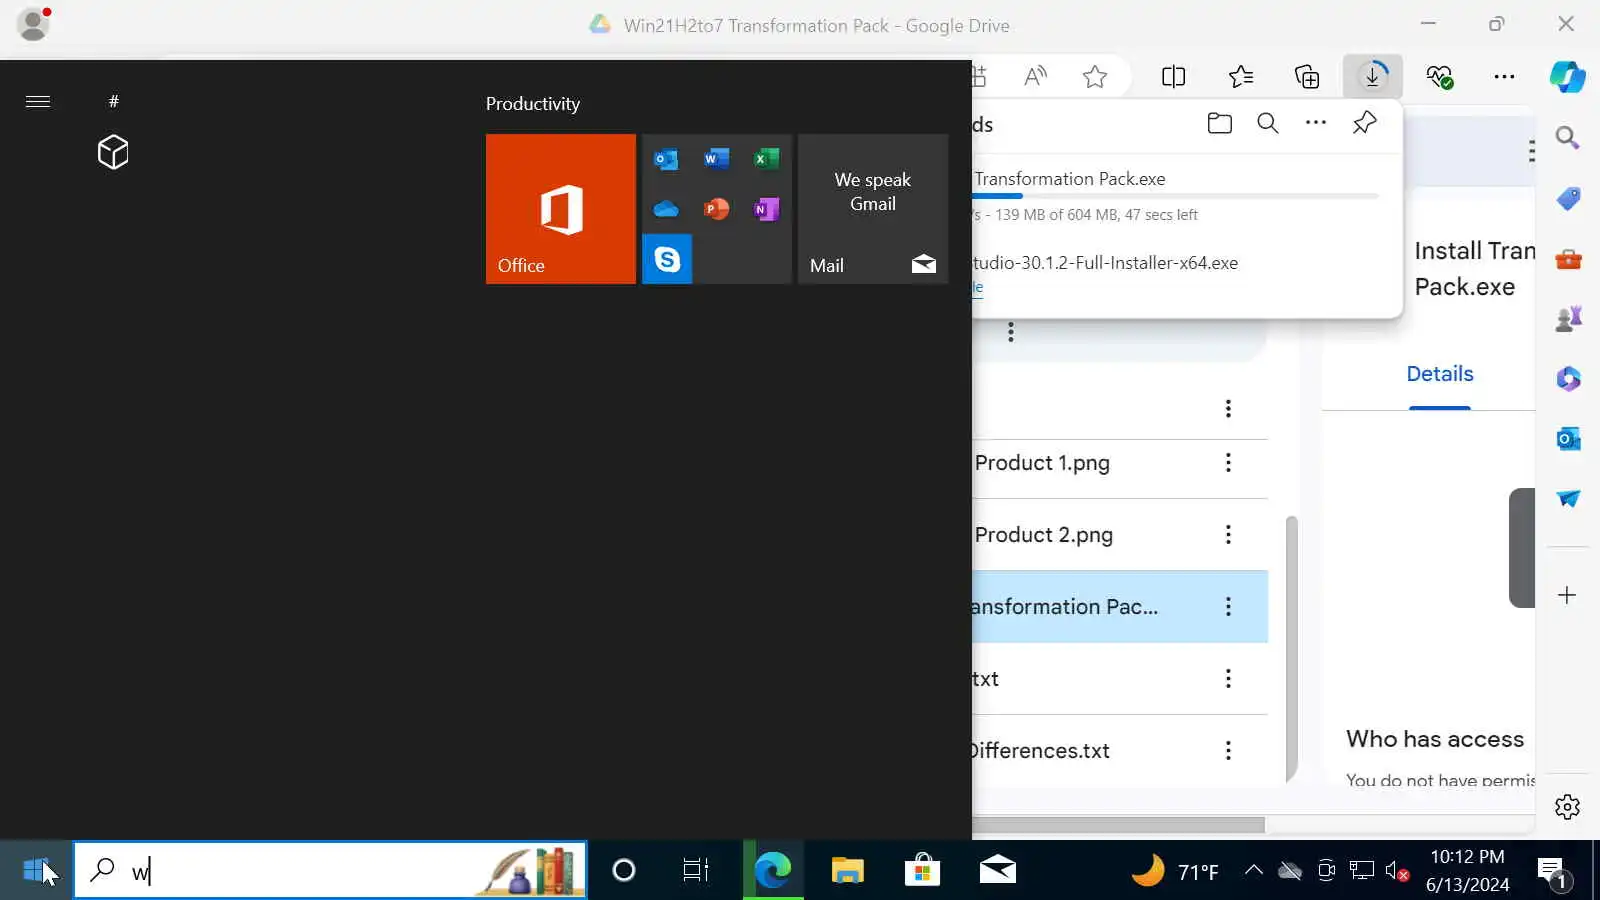Screen dimensions: 1600x900
Task: Open Browser essentials heart icon
Action: (1440, 76)
